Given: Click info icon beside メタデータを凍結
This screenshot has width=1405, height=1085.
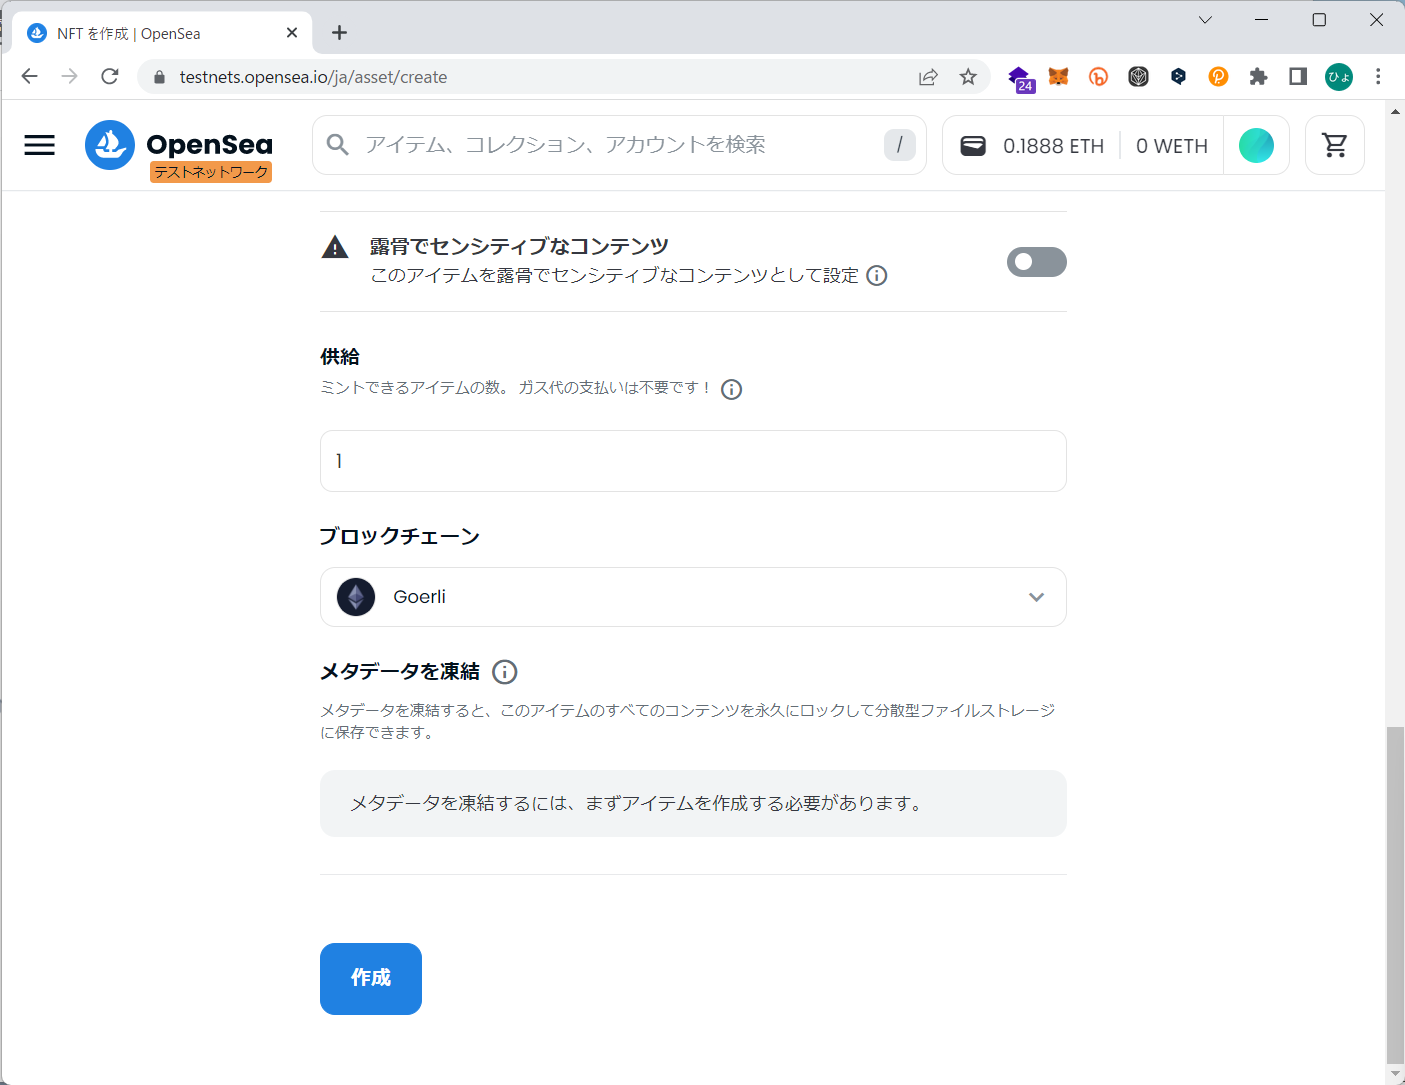Looking at the screenshot, I should [x=505, y=672].
